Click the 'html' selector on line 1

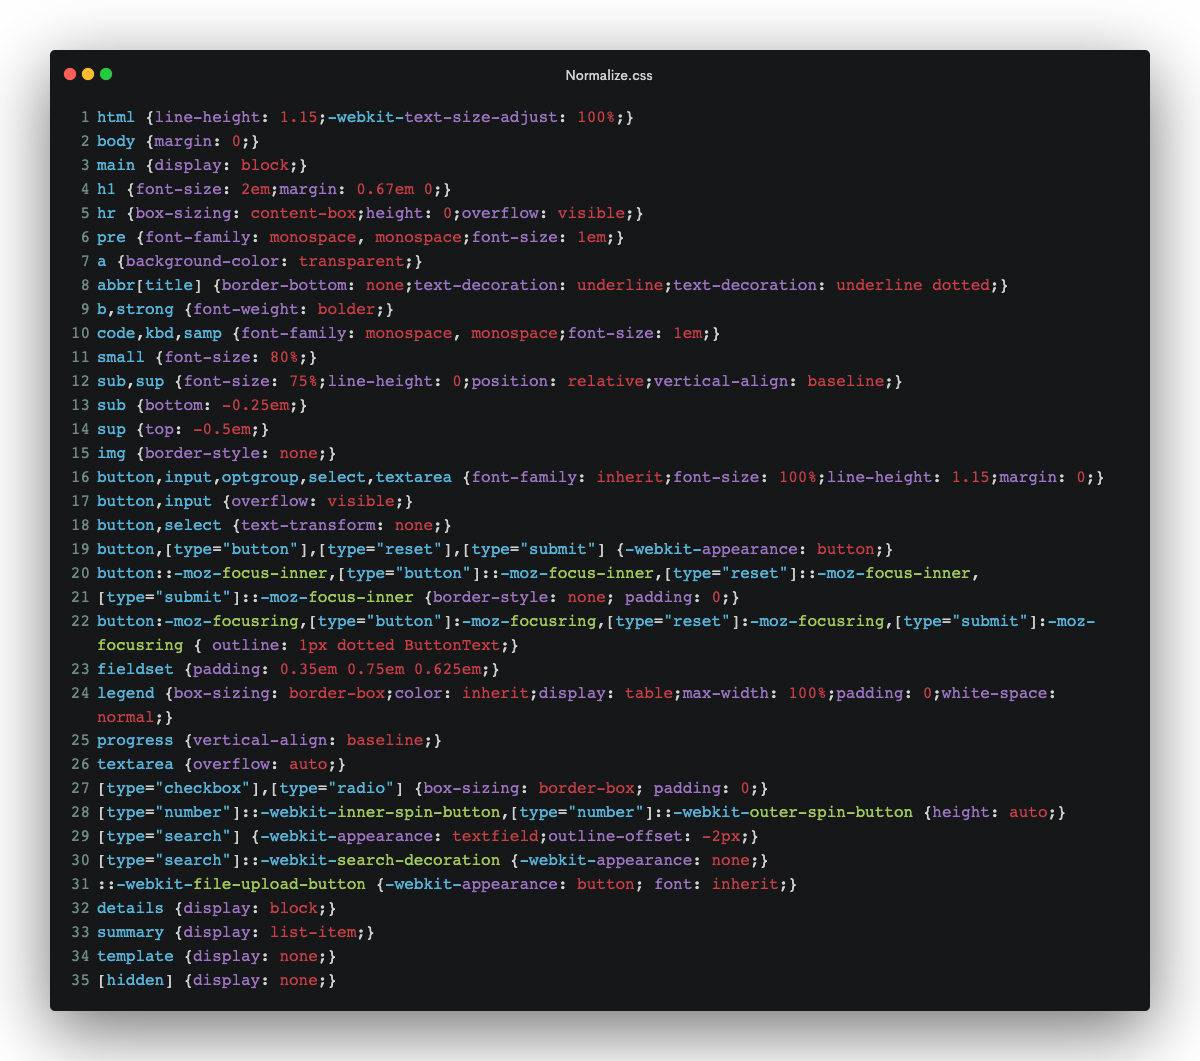coord(116,117)
